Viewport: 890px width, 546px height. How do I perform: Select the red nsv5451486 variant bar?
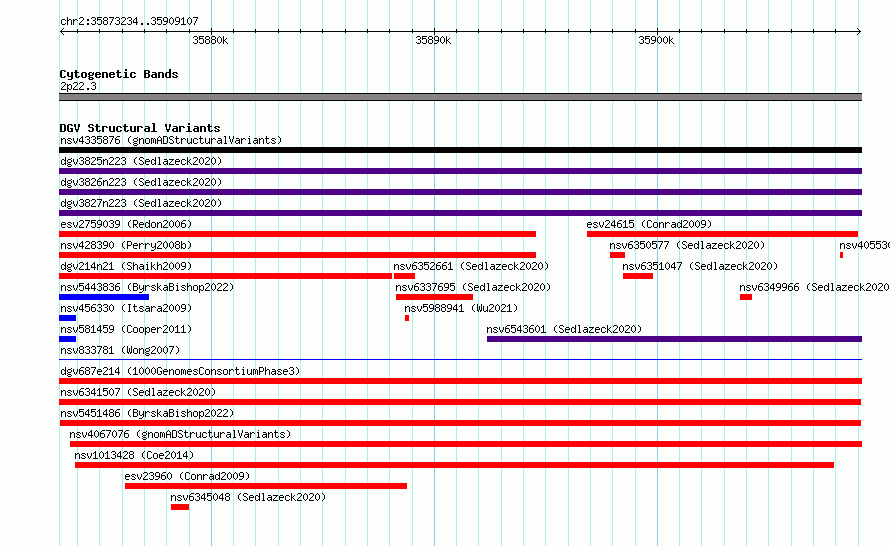[x=460, y=423]
